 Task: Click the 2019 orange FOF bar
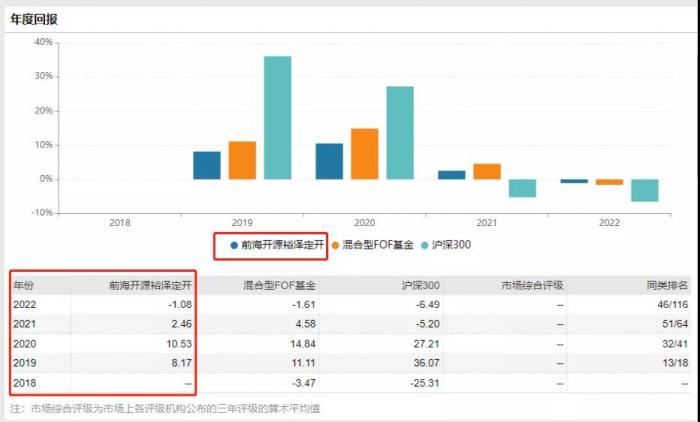(242, 161)
